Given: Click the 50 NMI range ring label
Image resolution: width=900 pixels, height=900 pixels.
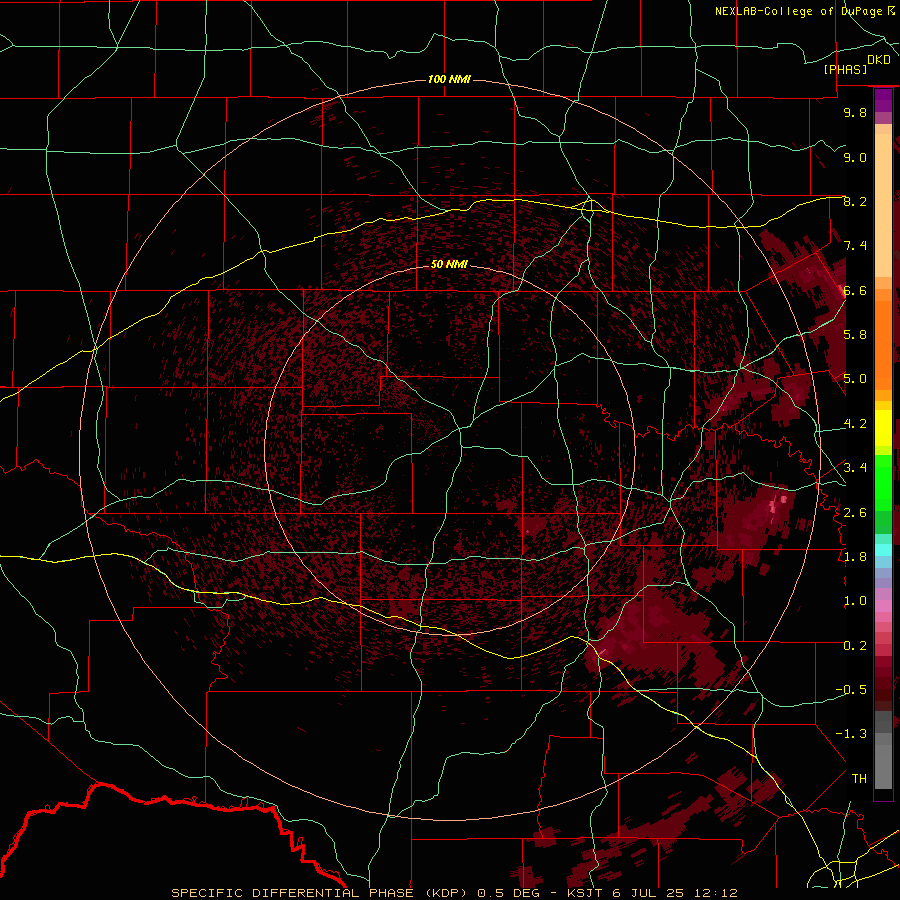Looking at the screenshot, I should pos(449,264).
